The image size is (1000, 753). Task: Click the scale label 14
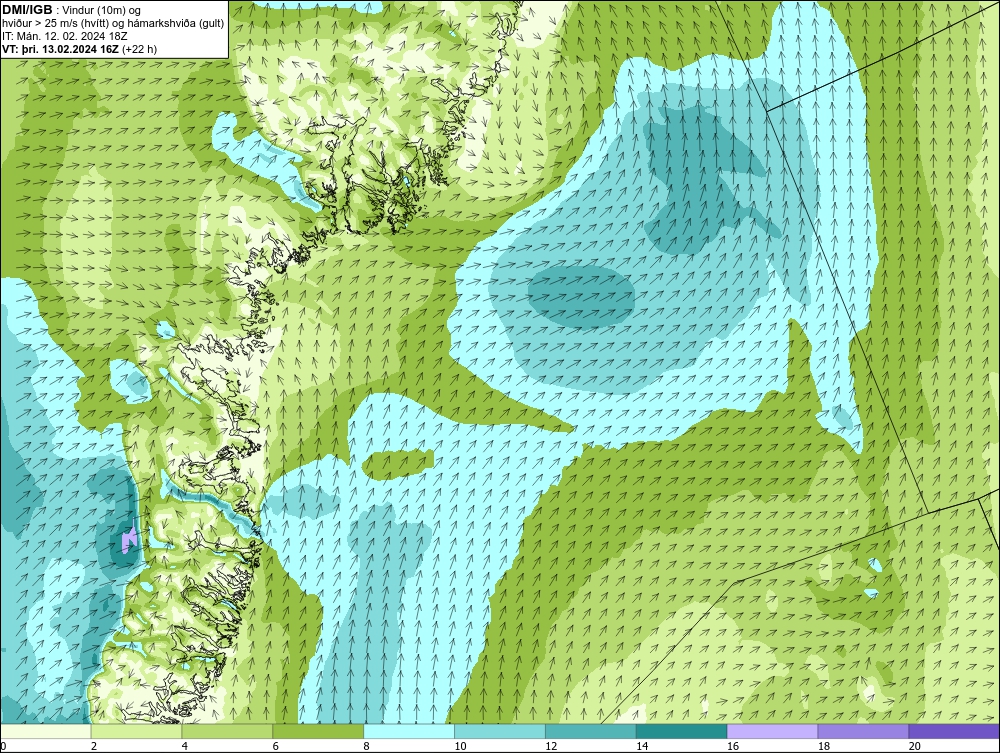[x=642, y=746]
